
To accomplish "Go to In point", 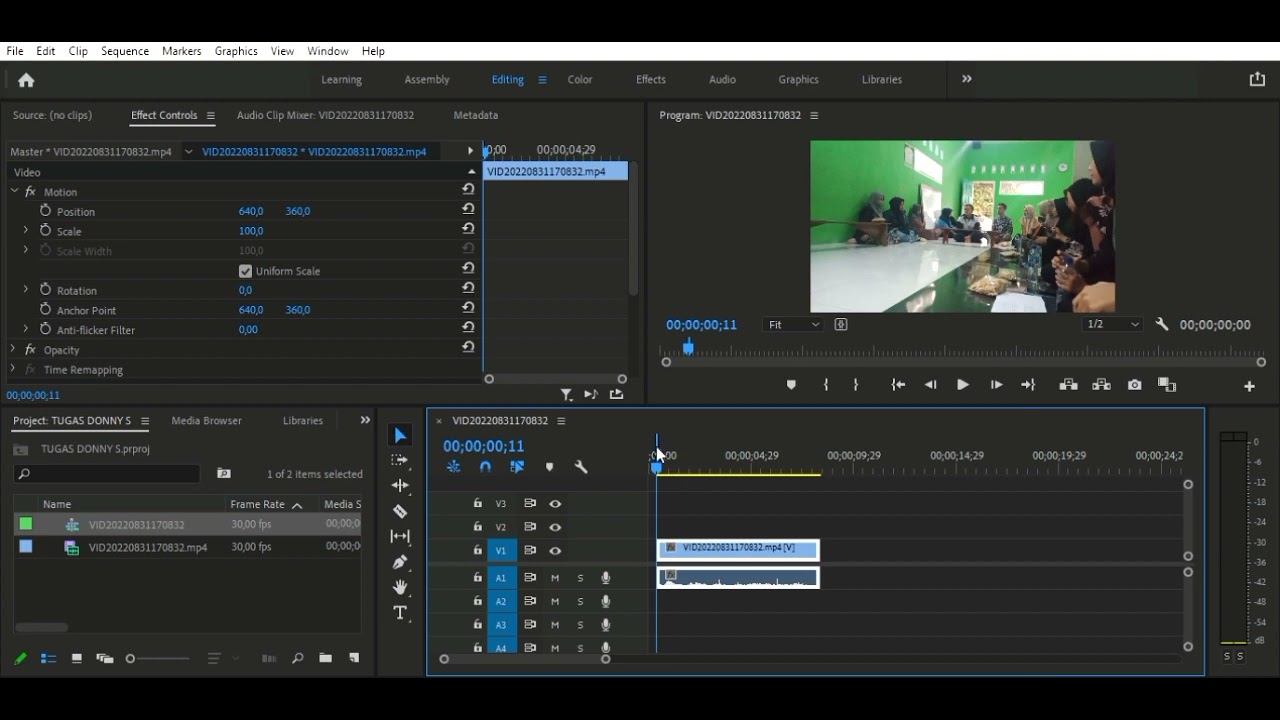I will tap(898, 385).
